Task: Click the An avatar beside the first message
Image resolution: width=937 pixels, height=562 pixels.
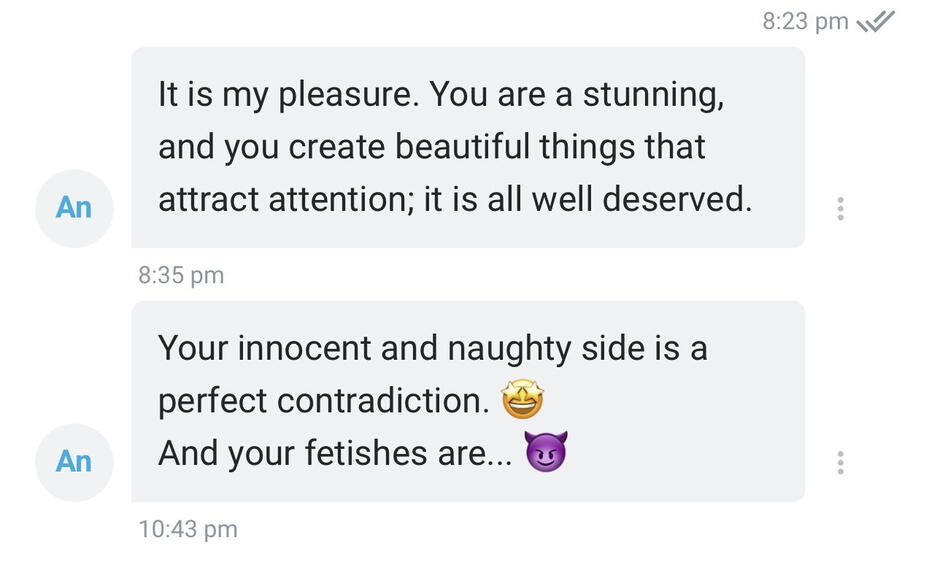Action: pos(74,208)
